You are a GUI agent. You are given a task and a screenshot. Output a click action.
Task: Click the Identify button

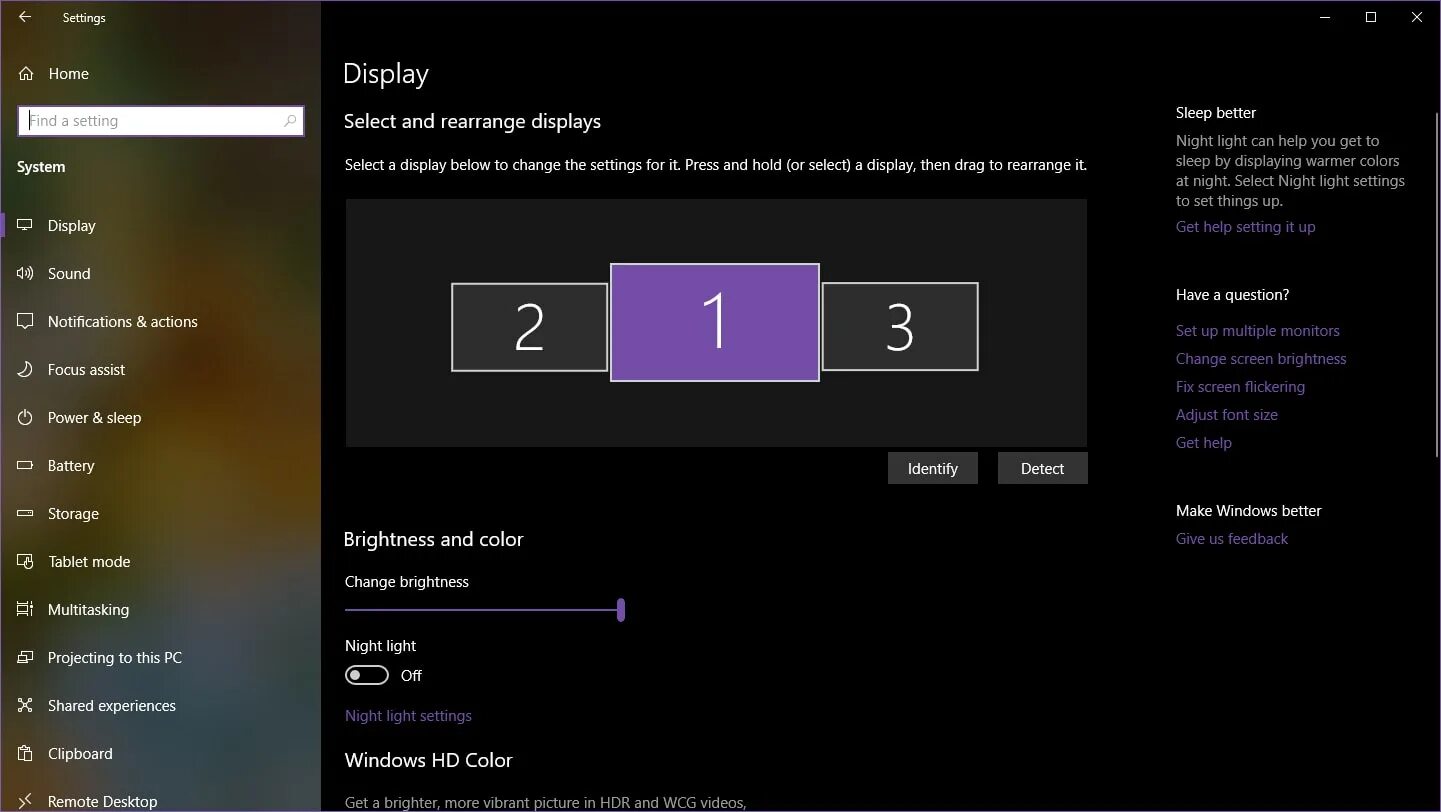point(933,468)
